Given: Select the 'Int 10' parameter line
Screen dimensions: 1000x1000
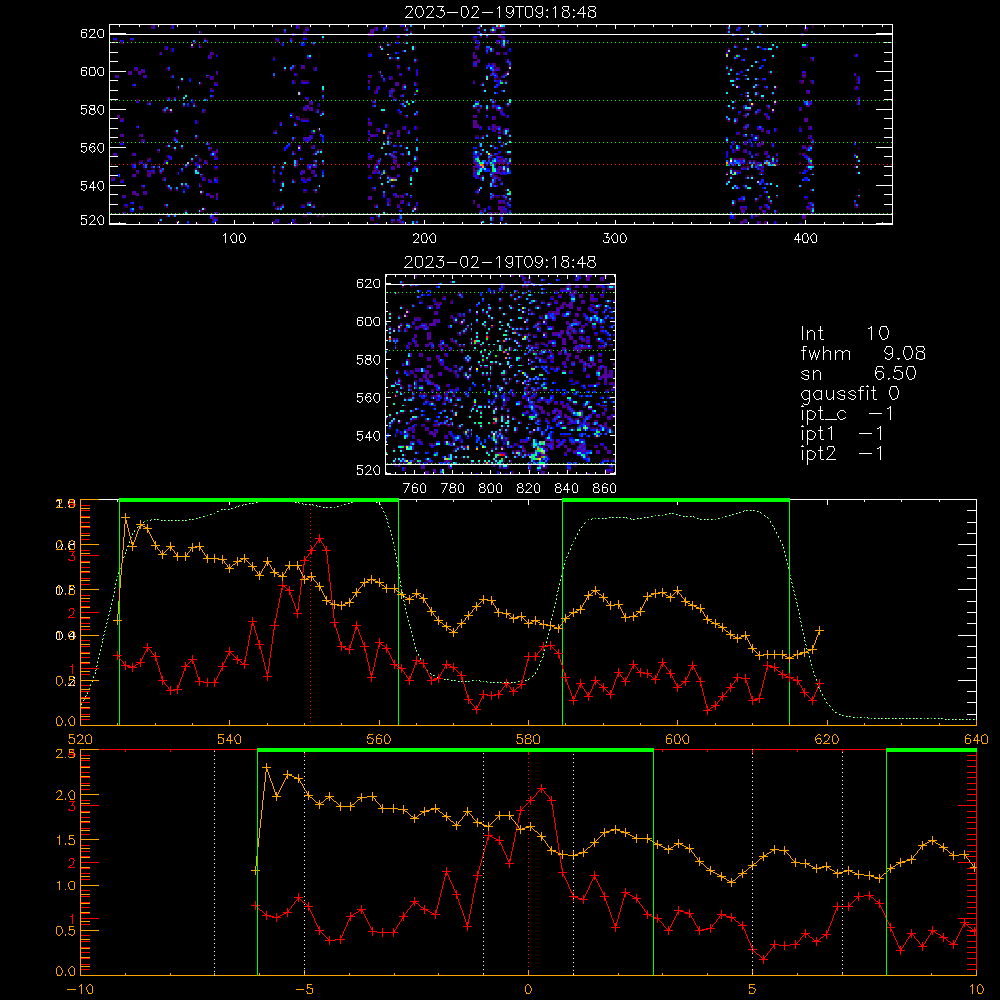Looking at the screenshot, I should pyautogui.click(x=844, y=333).
